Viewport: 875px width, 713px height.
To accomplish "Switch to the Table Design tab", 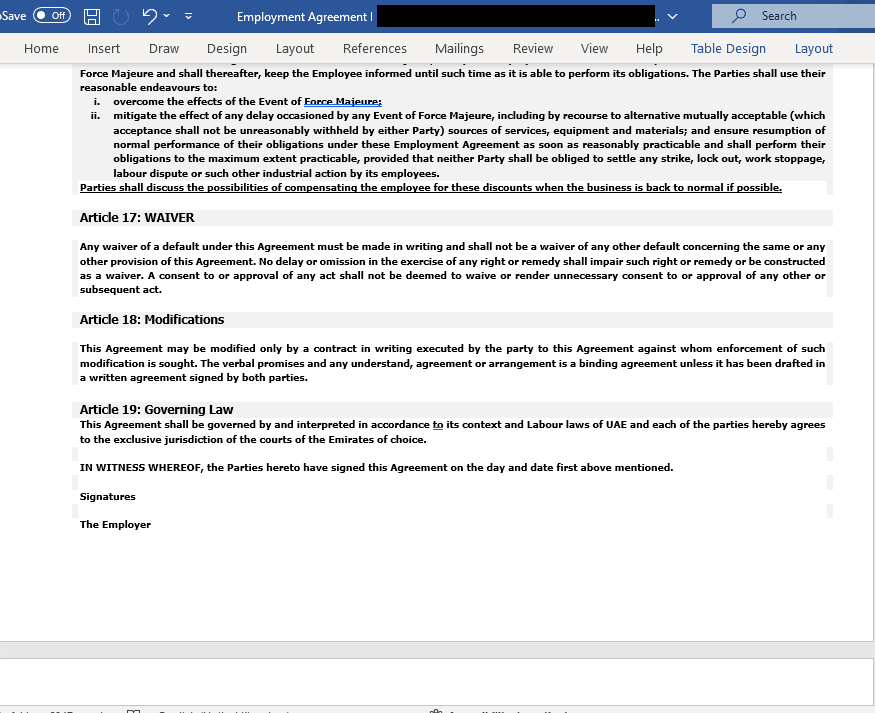I will pyautogui.click(x=728, y=49).
